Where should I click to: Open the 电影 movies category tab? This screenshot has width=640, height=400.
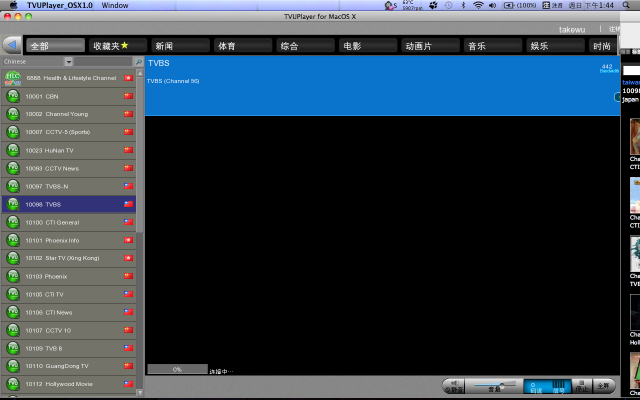368,45
